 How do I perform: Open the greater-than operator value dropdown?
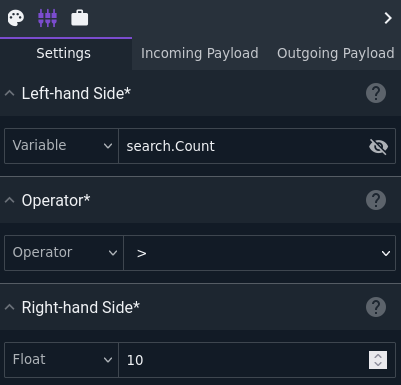(259, 253)
